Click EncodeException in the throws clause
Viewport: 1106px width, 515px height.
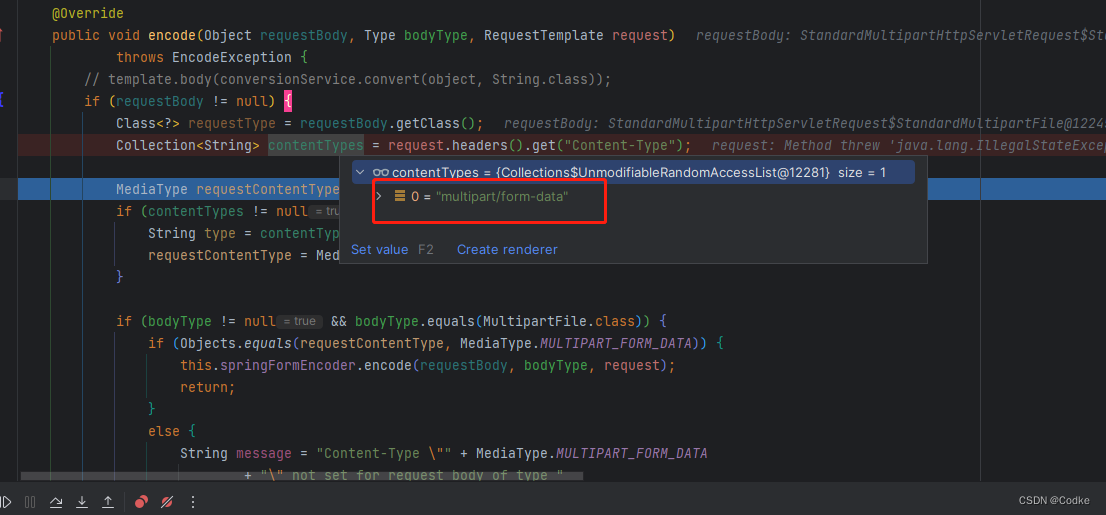[x=229, y=57]
